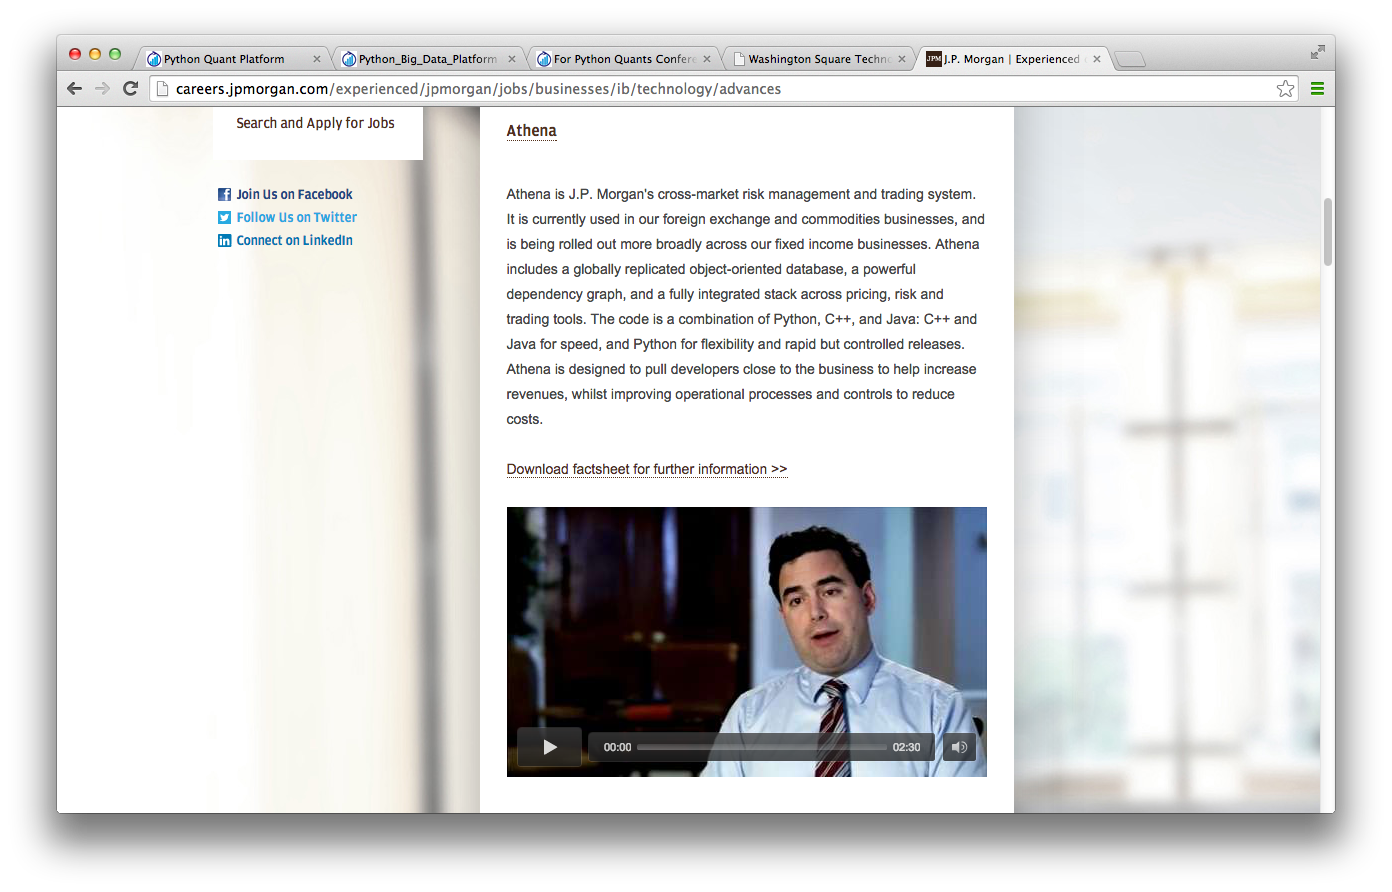This screenshot has height=892, width=1392.
Task: Click the browser Forward arrow
Action: point(102,89)
